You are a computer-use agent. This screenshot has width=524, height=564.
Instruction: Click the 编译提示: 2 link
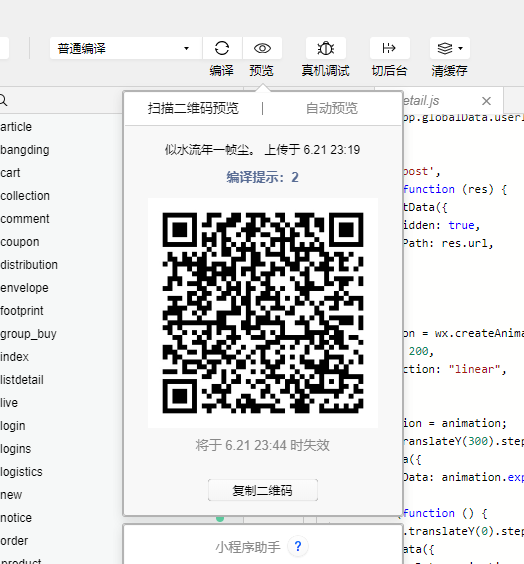pos(263,177)
